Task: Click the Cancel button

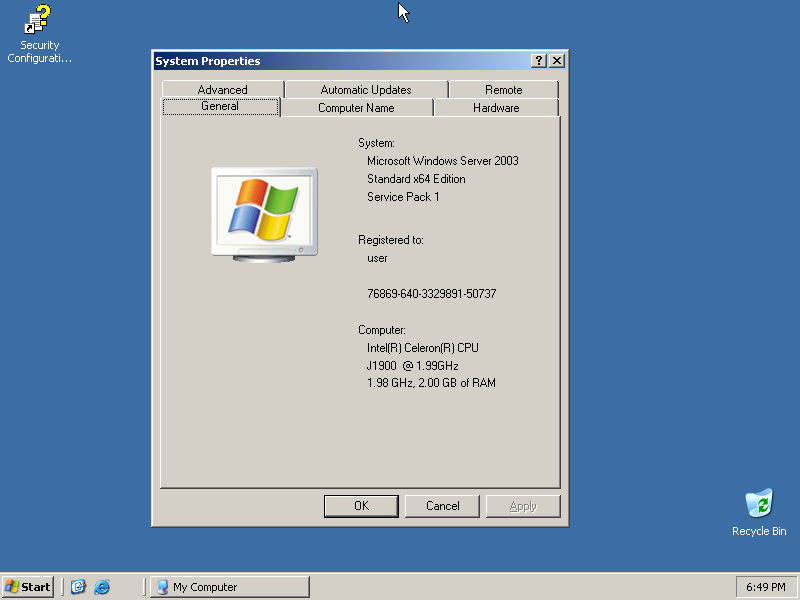Action: [443, 506]
